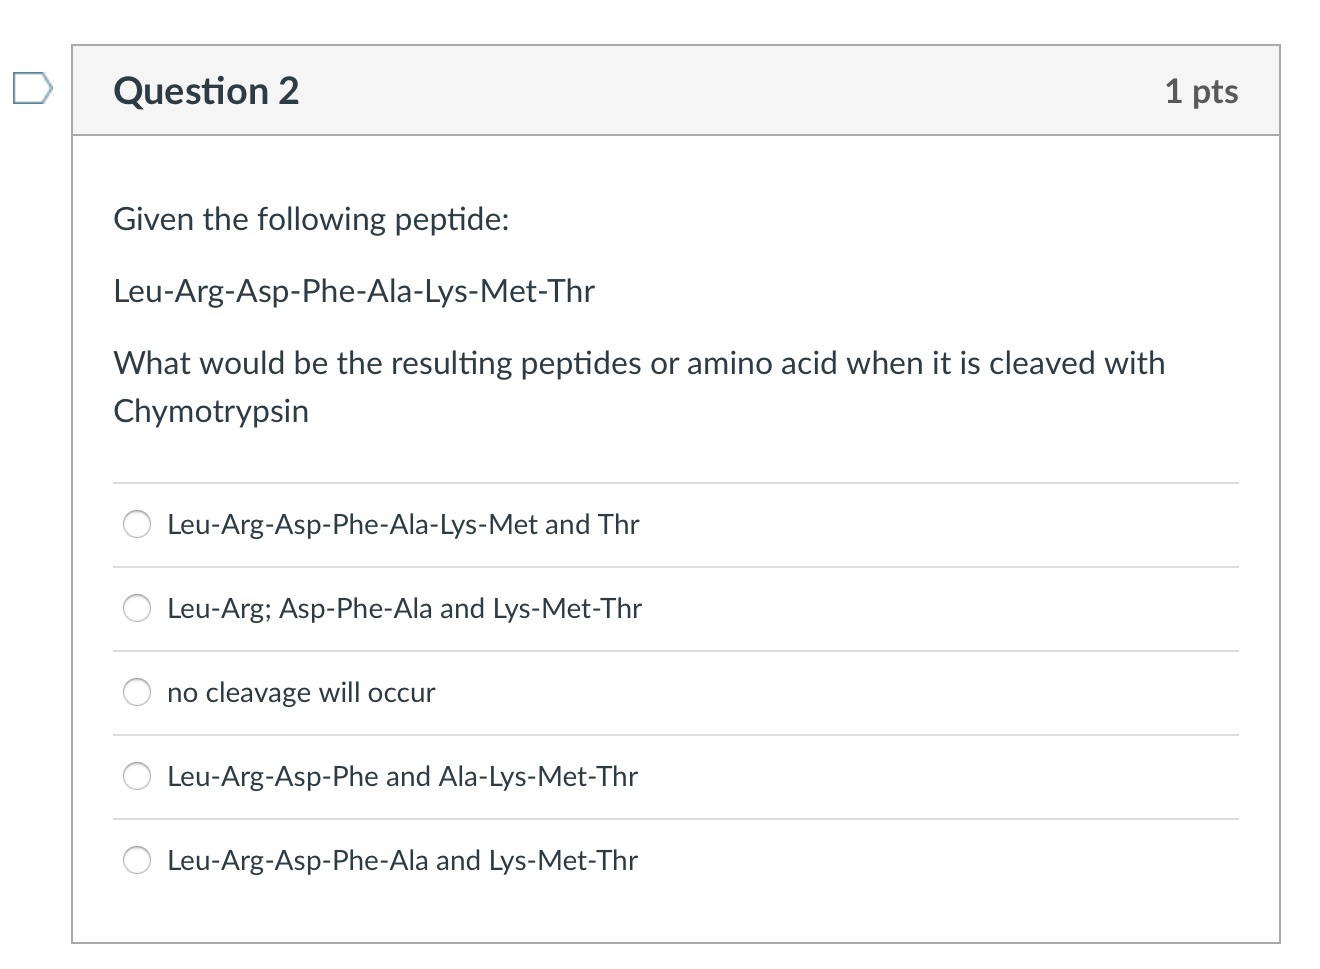
Task: Mark radio for 'Leu-Arg-Asp-Phe-Ala and Lys-Met-Thr'
Action: [x=137, y=860]
